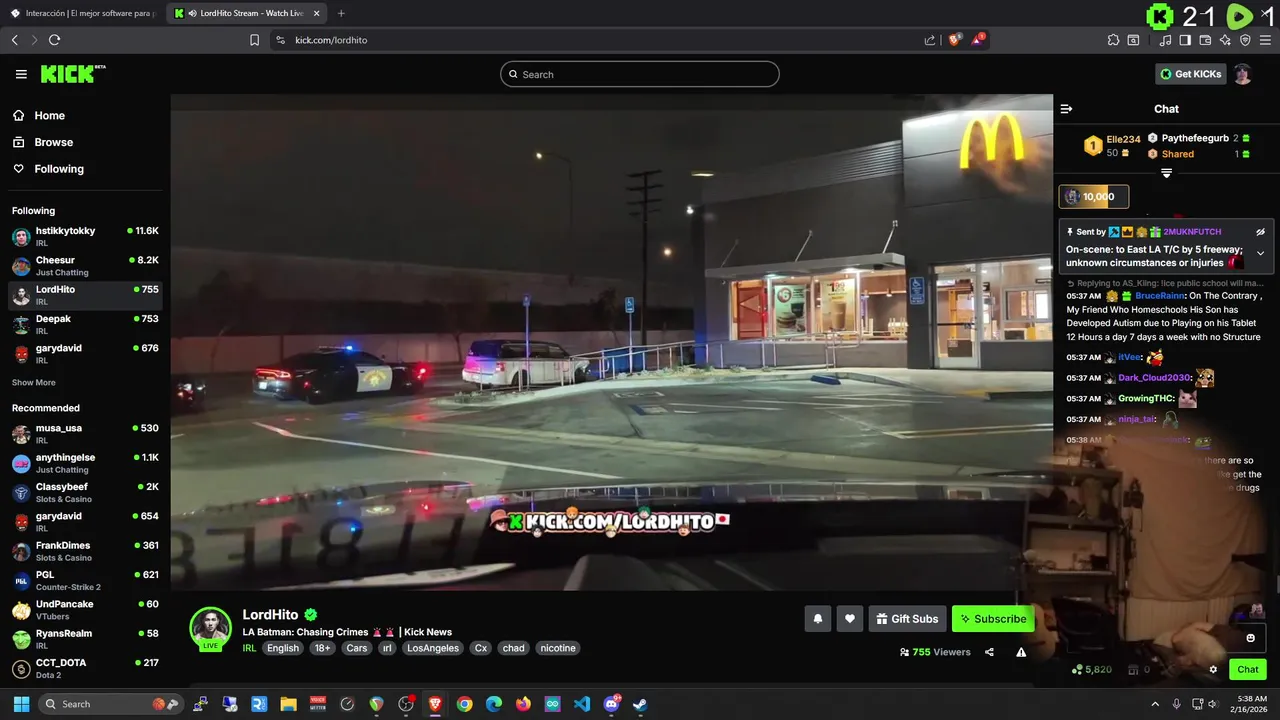Select the LordHito Stream browser tab
This screenshot has height=720, width=1280.
(245, 13)
